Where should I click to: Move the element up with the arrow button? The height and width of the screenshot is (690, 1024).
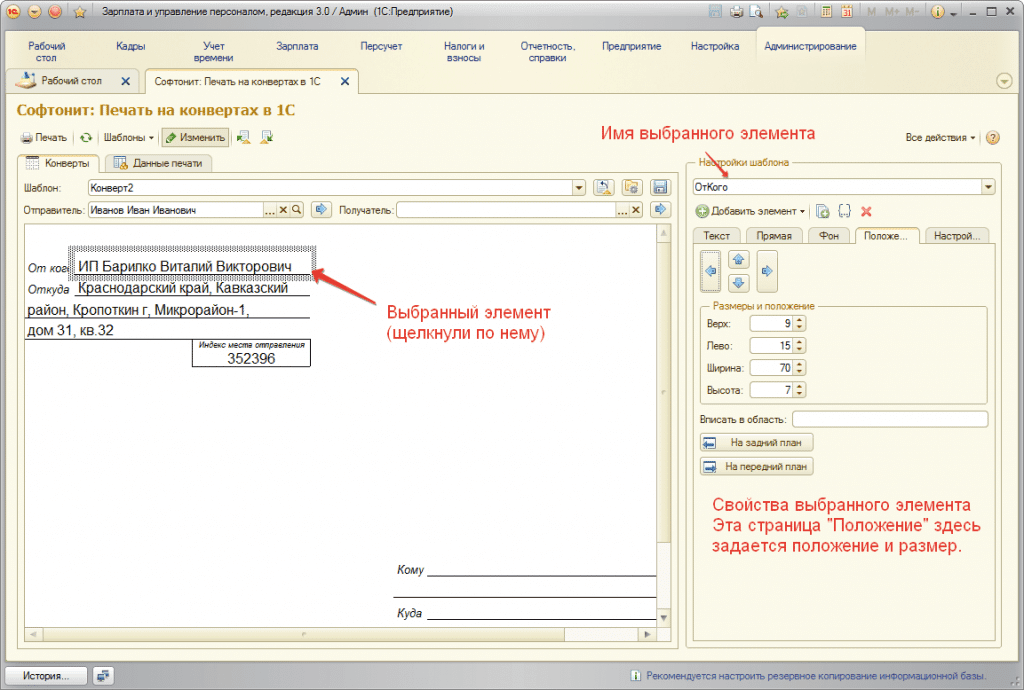click(739, 260)
